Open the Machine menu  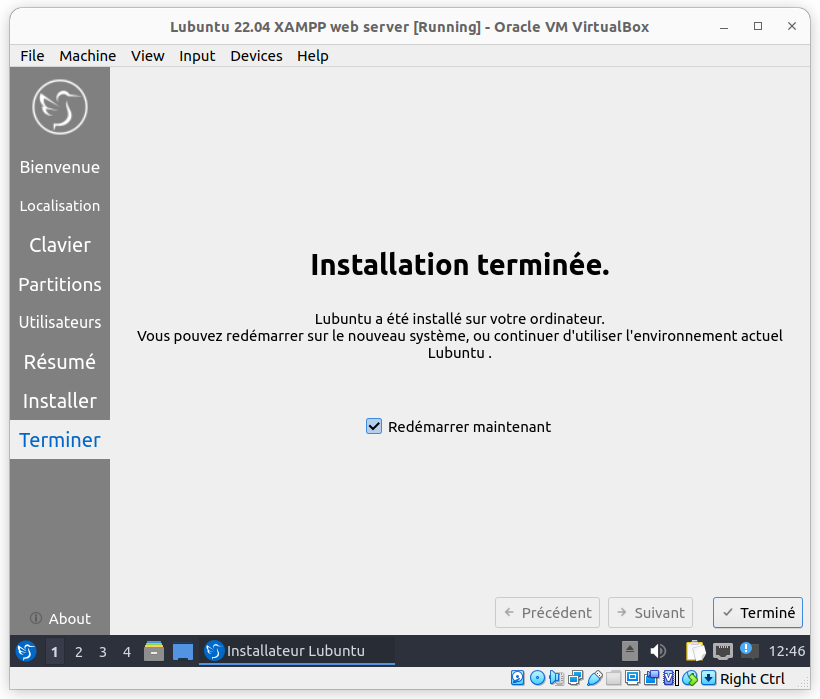pyautogui.click(x=87, y=56)
